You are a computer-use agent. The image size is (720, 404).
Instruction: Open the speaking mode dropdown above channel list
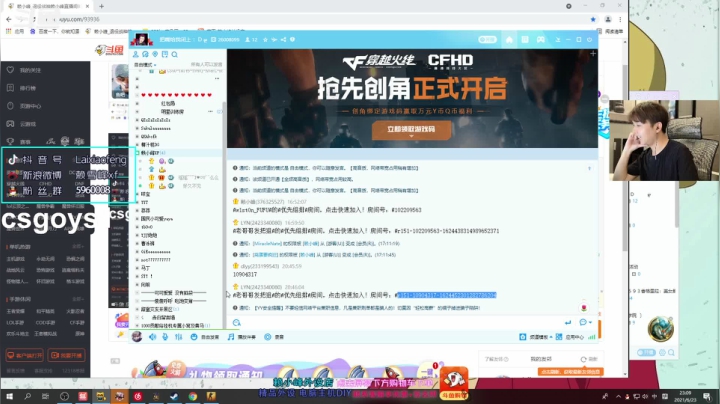click(145, 65)
